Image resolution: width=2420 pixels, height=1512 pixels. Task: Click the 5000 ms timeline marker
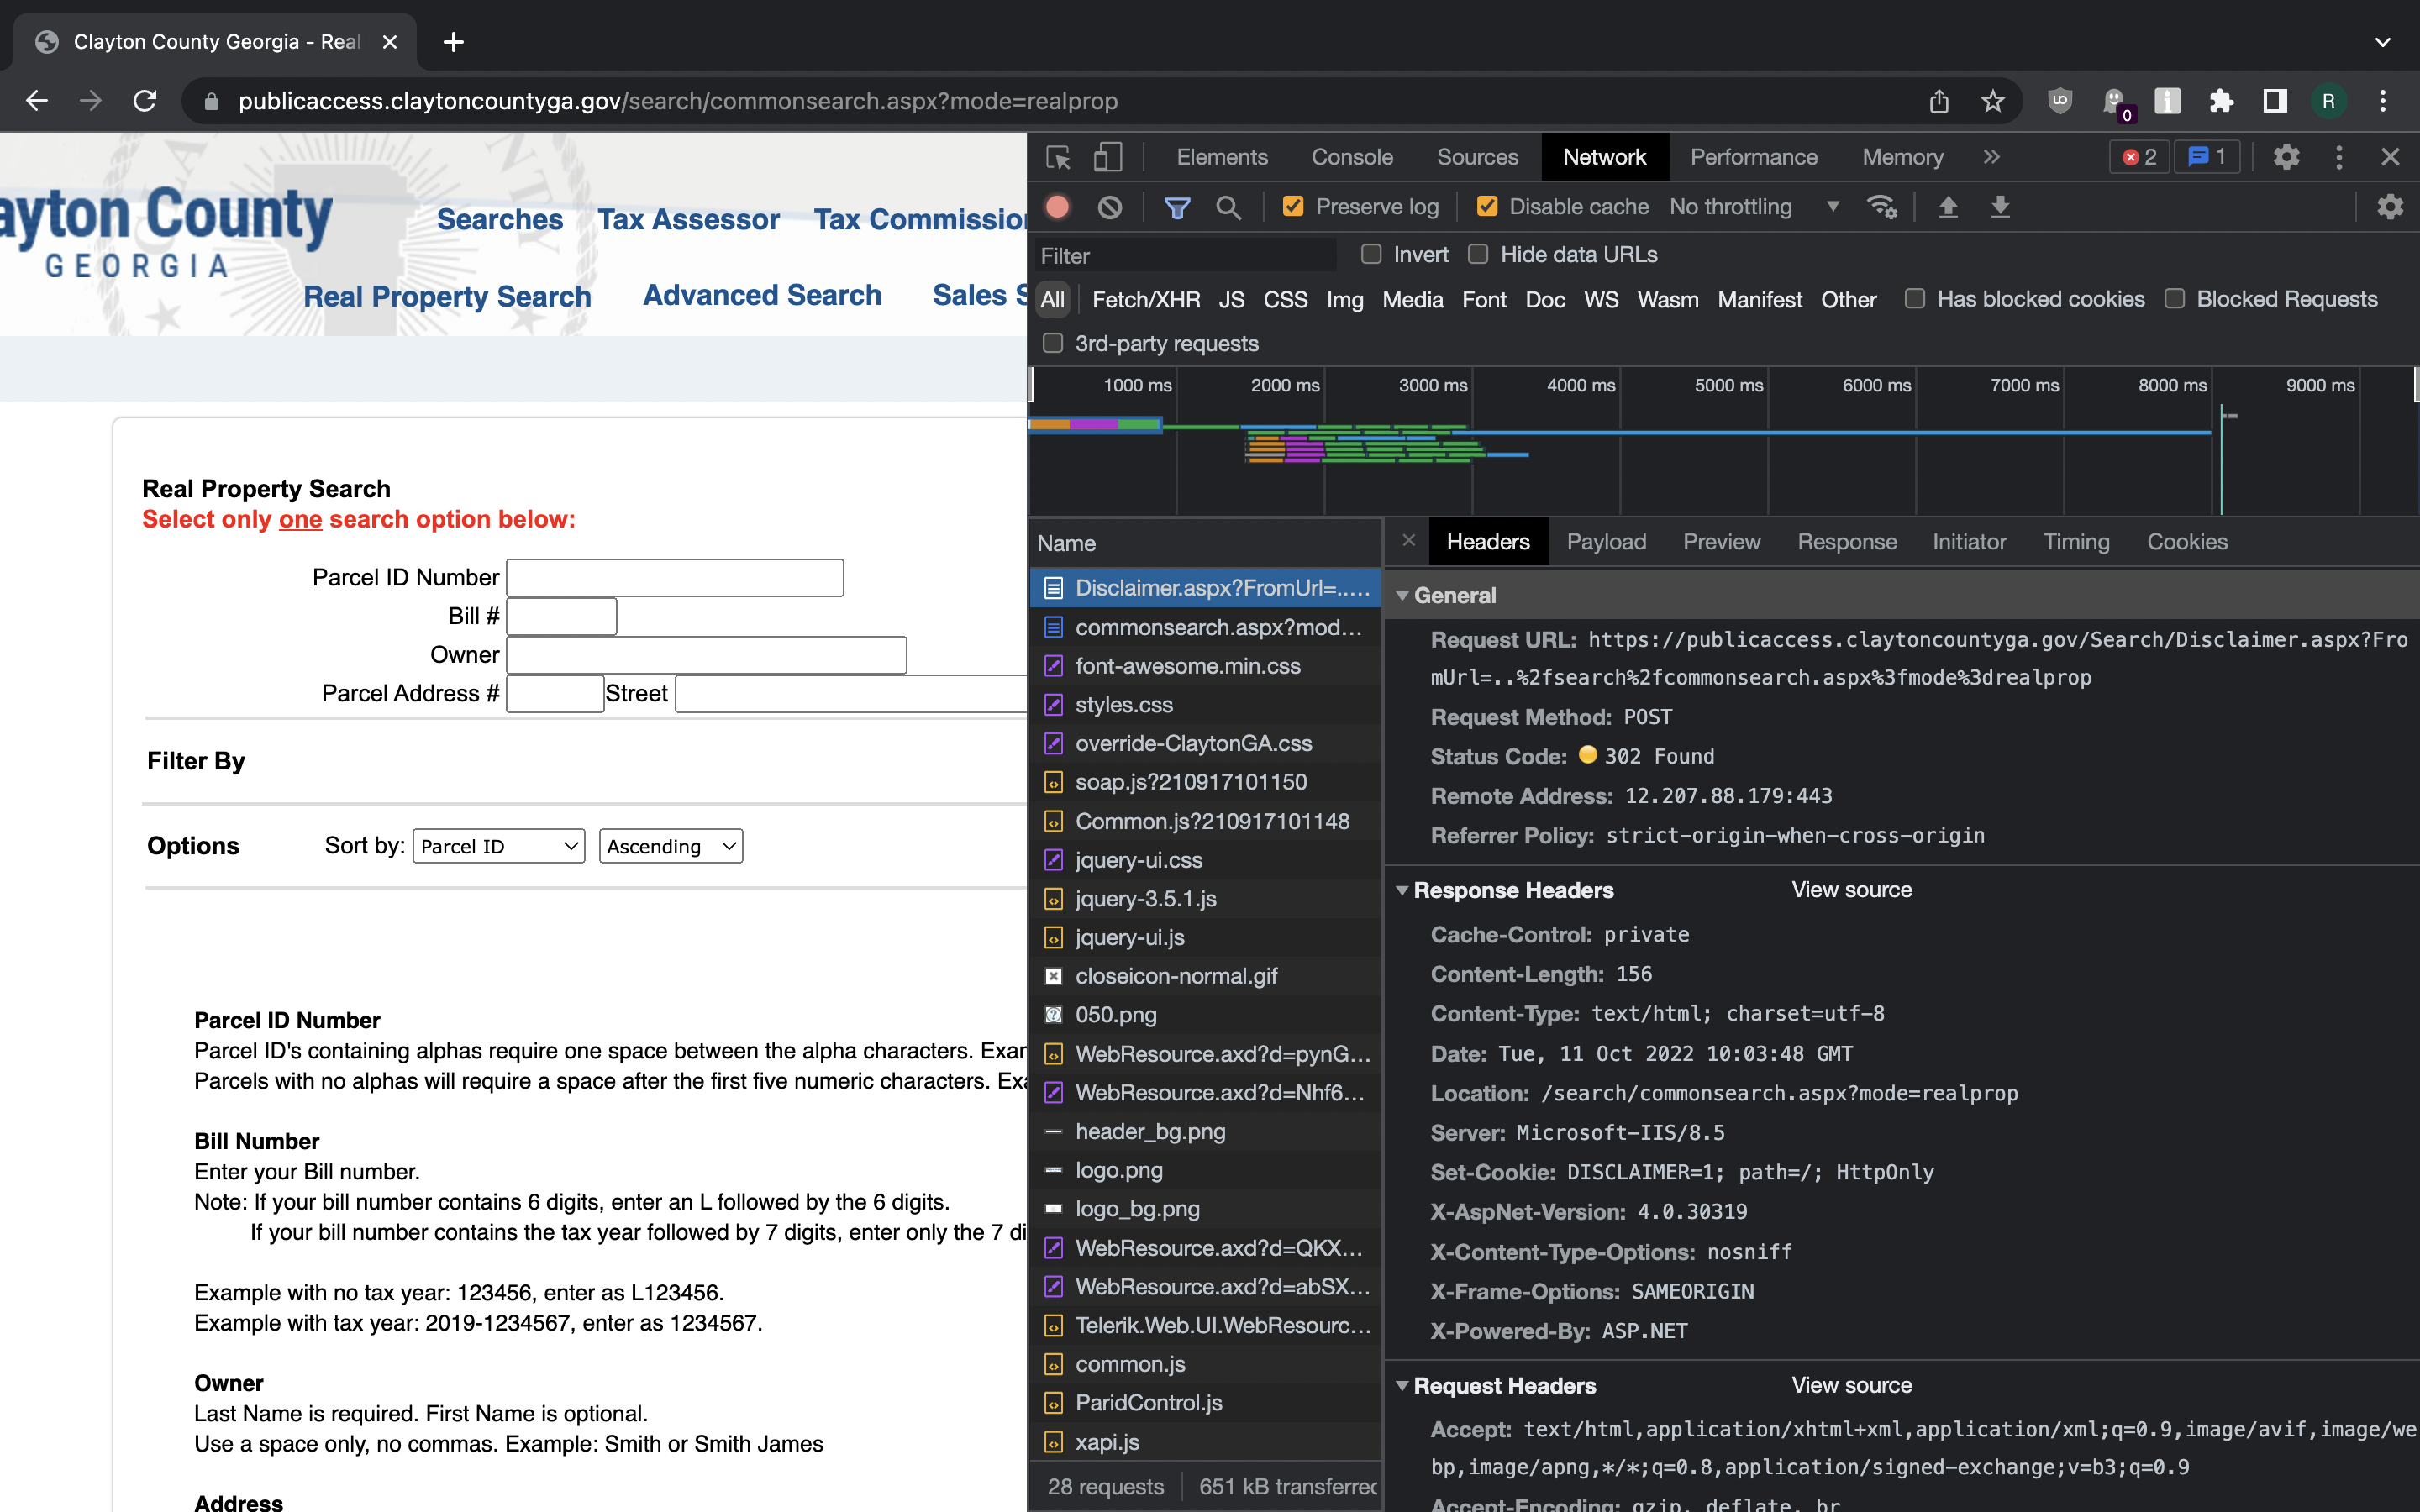coord(1728,385)
